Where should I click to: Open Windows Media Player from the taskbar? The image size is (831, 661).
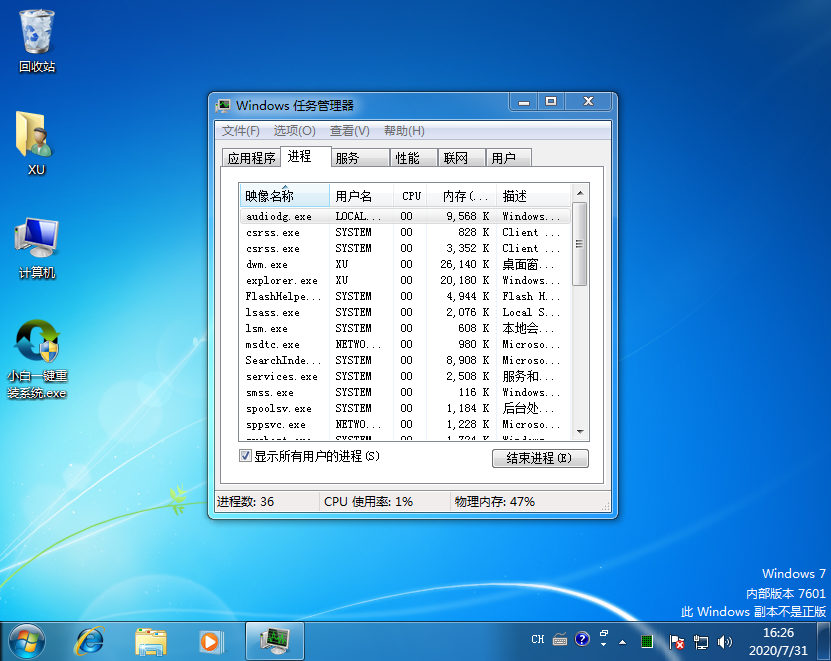pos(211,641)
